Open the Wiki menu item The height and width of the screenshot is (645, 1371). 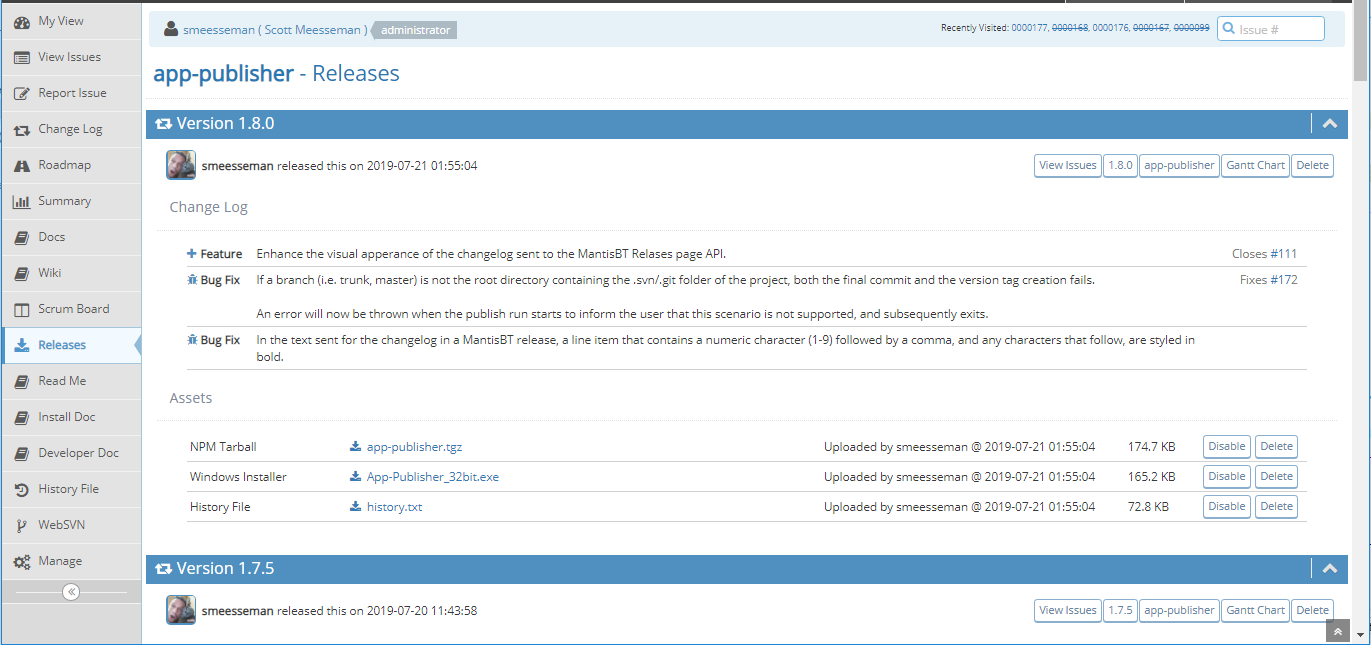tap(71, 273)
